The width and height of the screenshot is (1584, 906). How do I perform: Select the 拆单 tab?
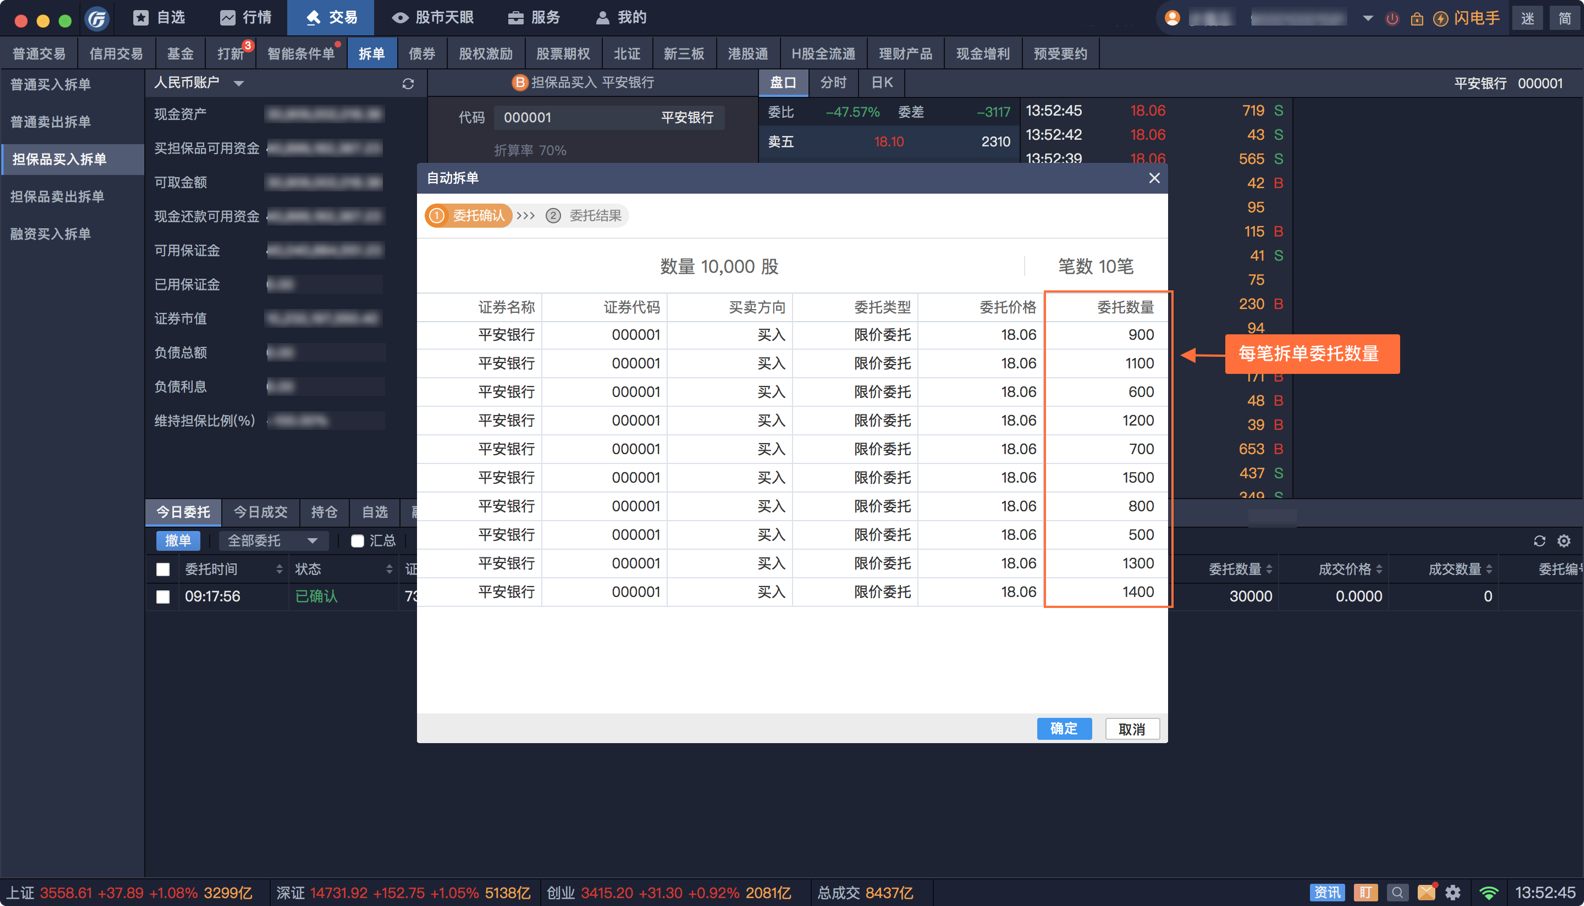371,54
